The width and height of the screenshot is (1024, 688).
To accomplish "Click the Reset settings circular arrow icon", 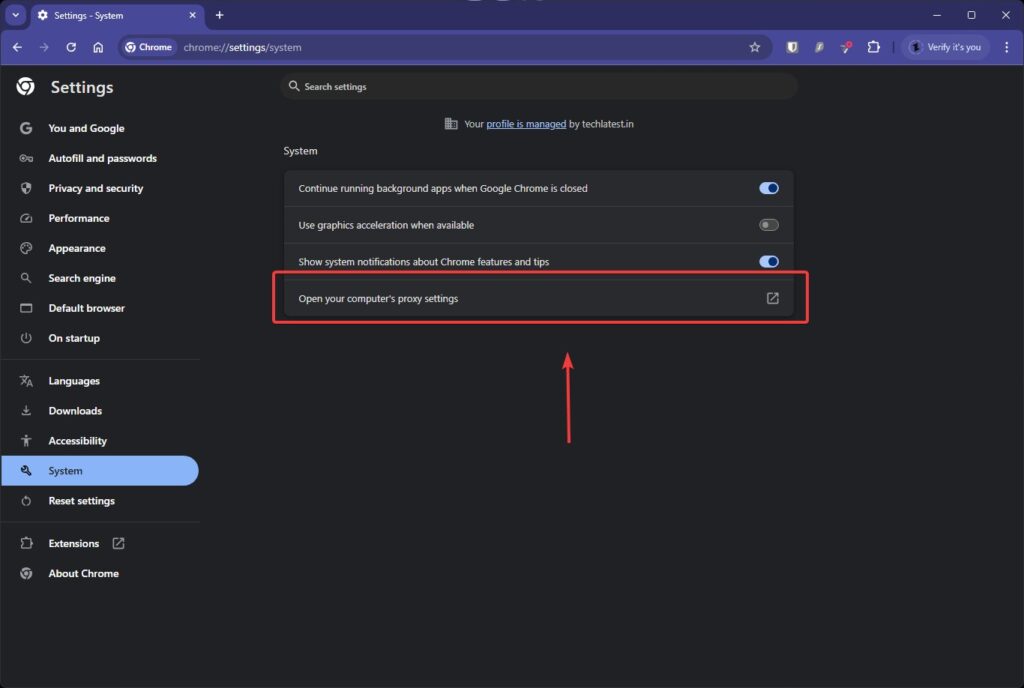I will pos(25,501).
